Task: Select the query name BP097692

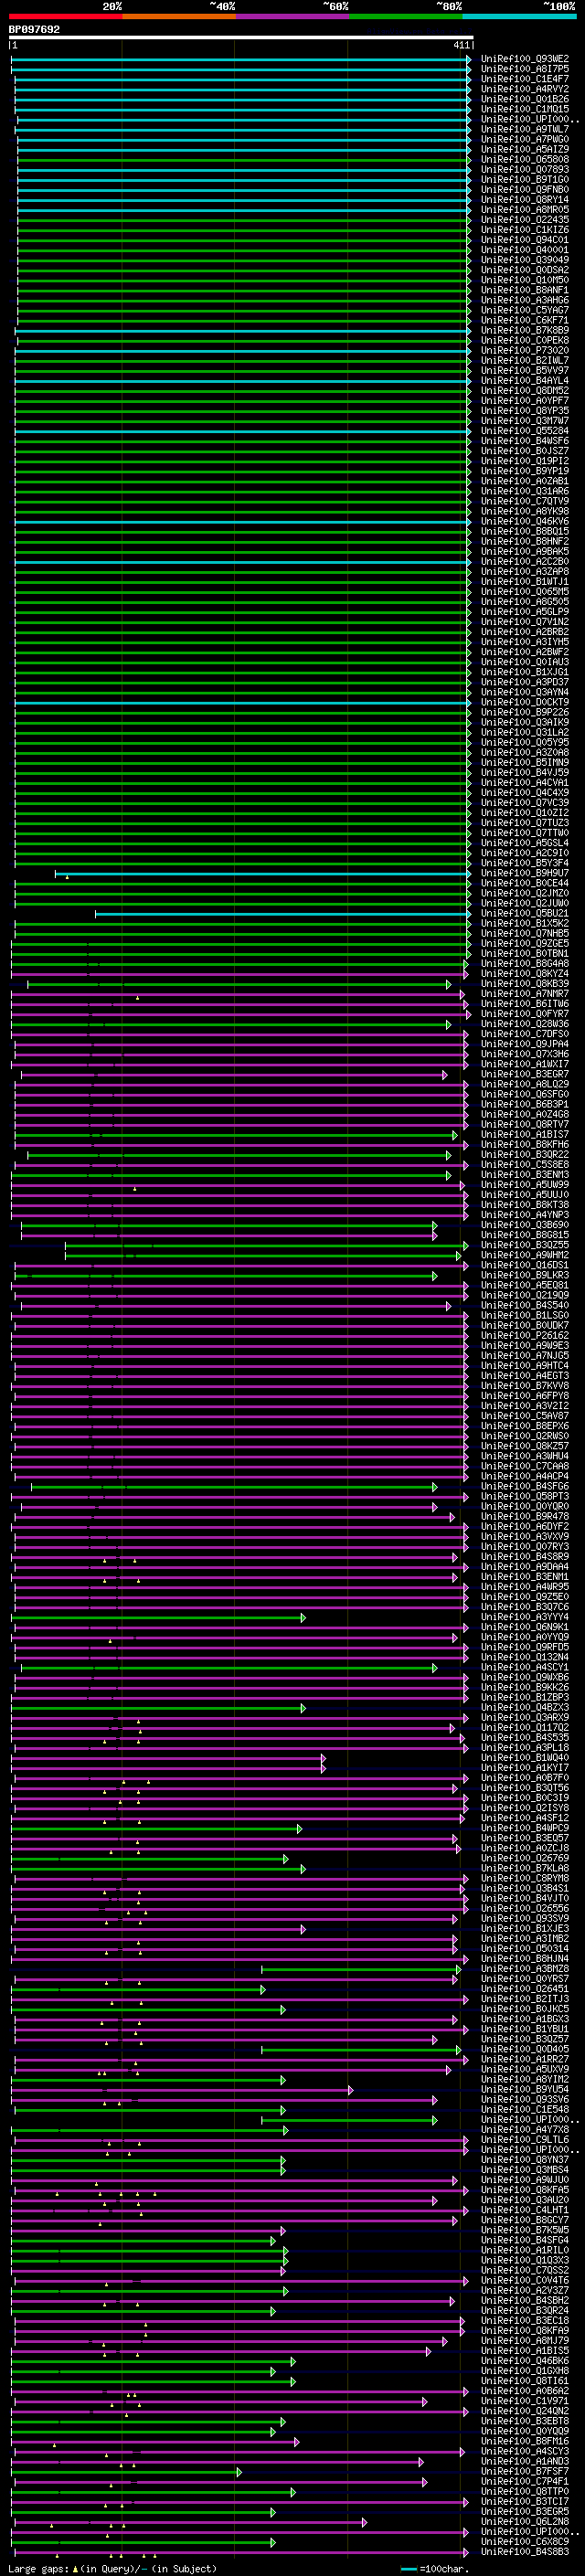Action: click(x=34, y=30)
